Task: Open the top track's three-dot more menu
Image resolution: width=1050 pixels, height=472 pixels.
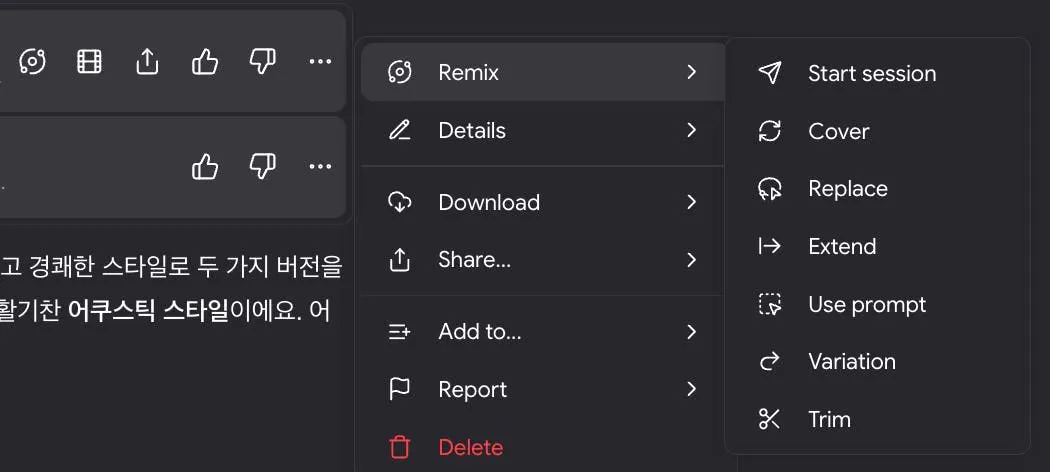Action: 320,62
